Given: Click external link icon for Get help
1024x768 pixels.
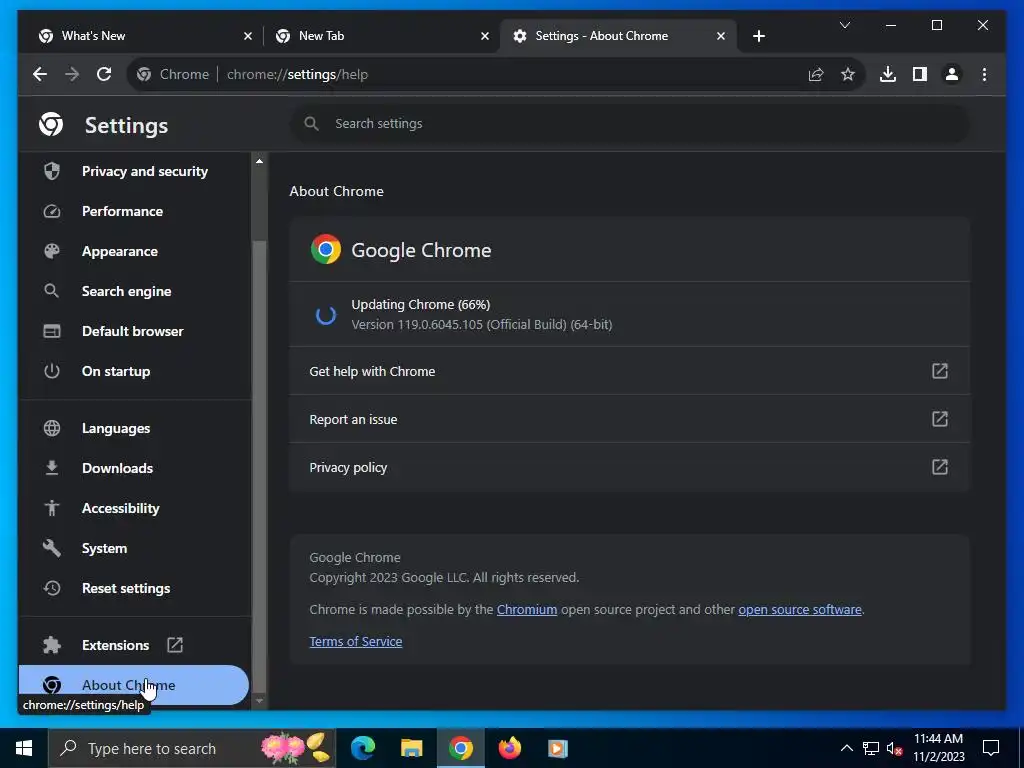Looking at the screenshot, I should tap(940, 371).
